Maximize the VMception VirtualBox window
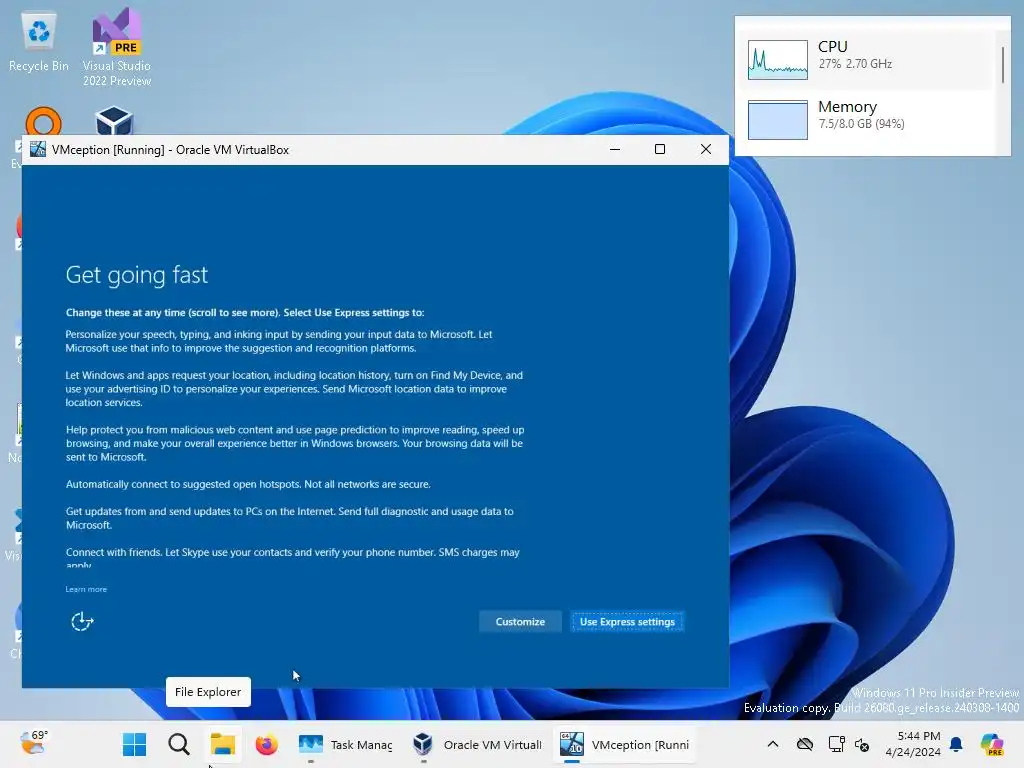The width and height of the screenshot is (1024, 768). coord(660,150)
